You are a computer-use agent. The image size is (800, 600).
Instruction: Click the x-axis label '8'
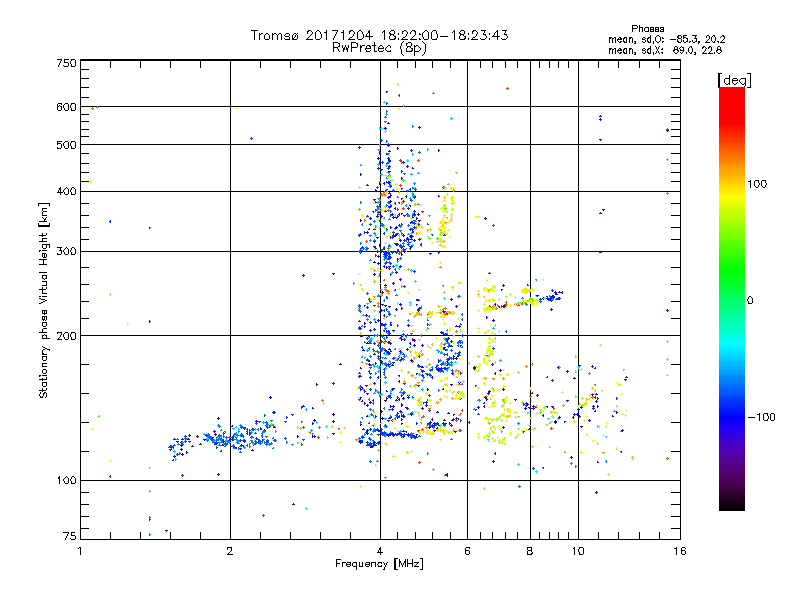click(530, 551)
